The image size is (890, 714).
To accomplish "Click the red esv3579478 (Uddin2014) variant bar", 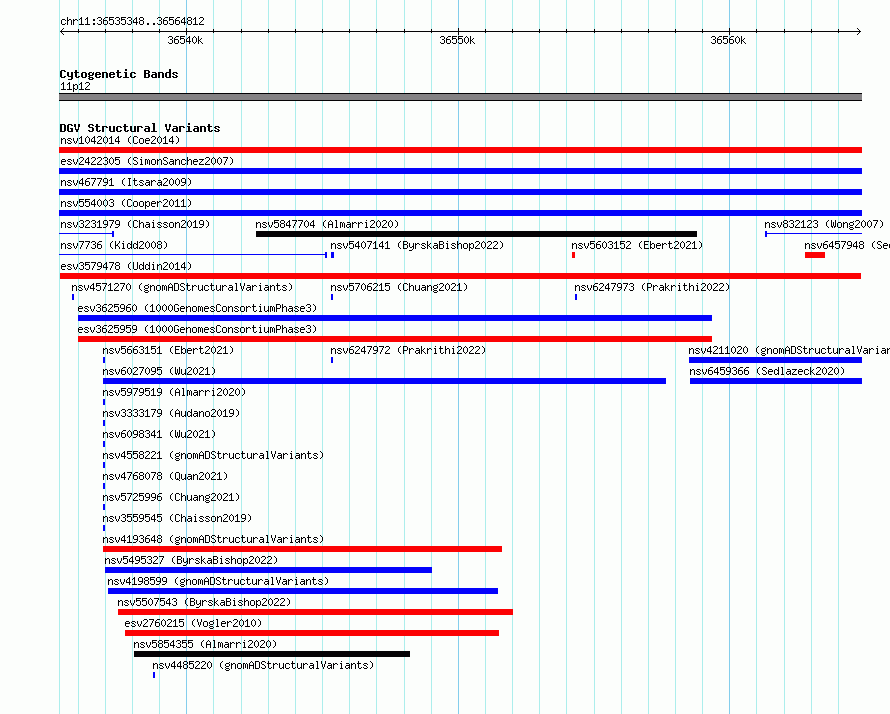I will point(460,276).
